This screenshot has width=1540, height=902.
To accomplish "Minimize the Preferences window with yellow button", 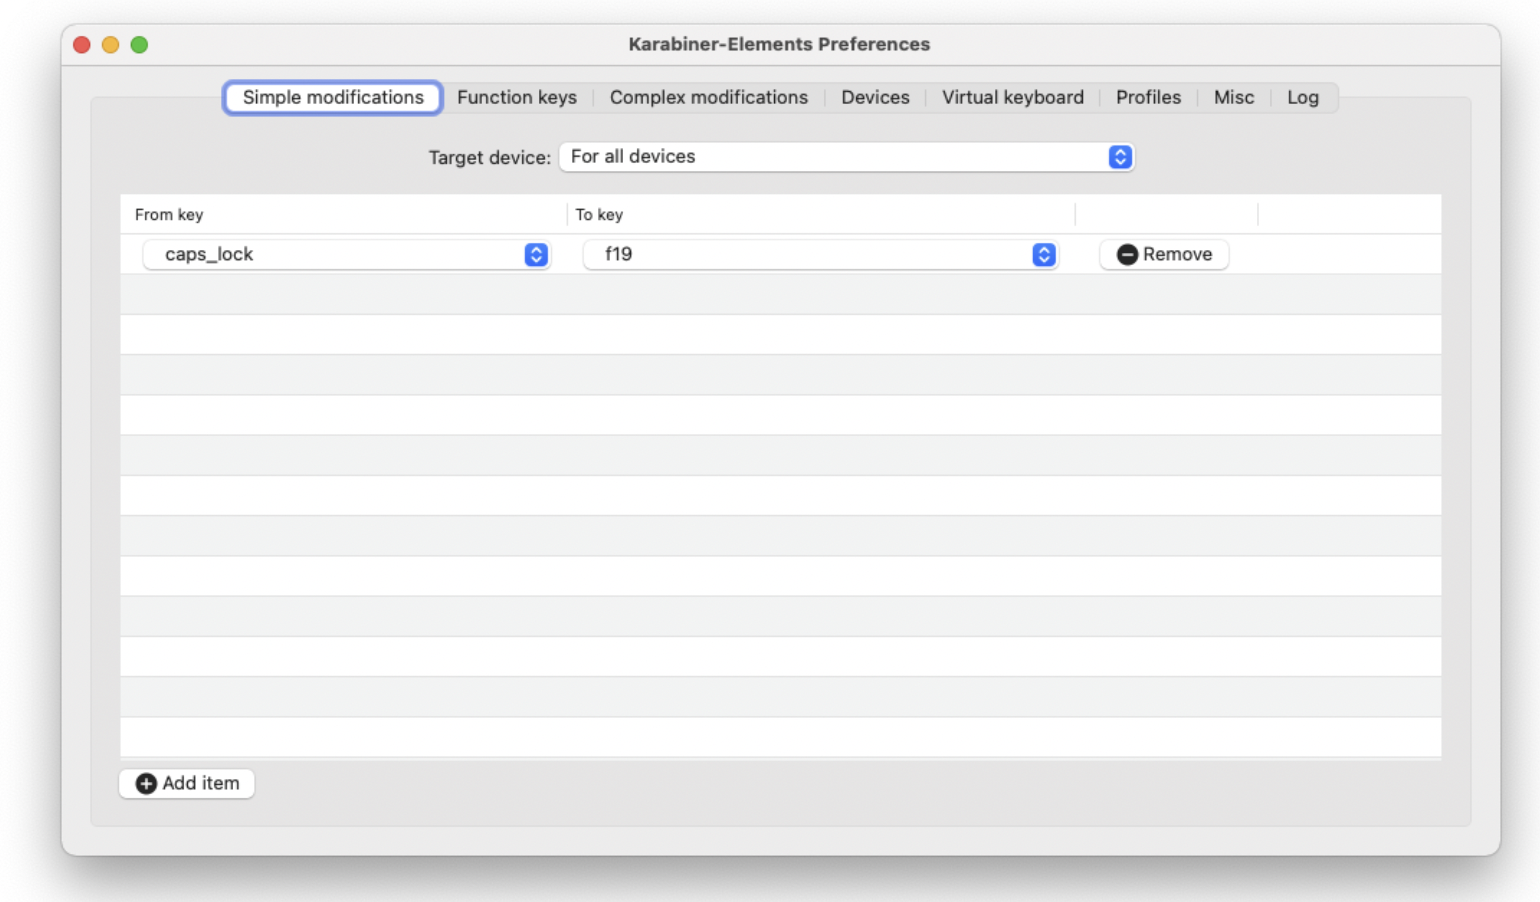I will 111,44.
